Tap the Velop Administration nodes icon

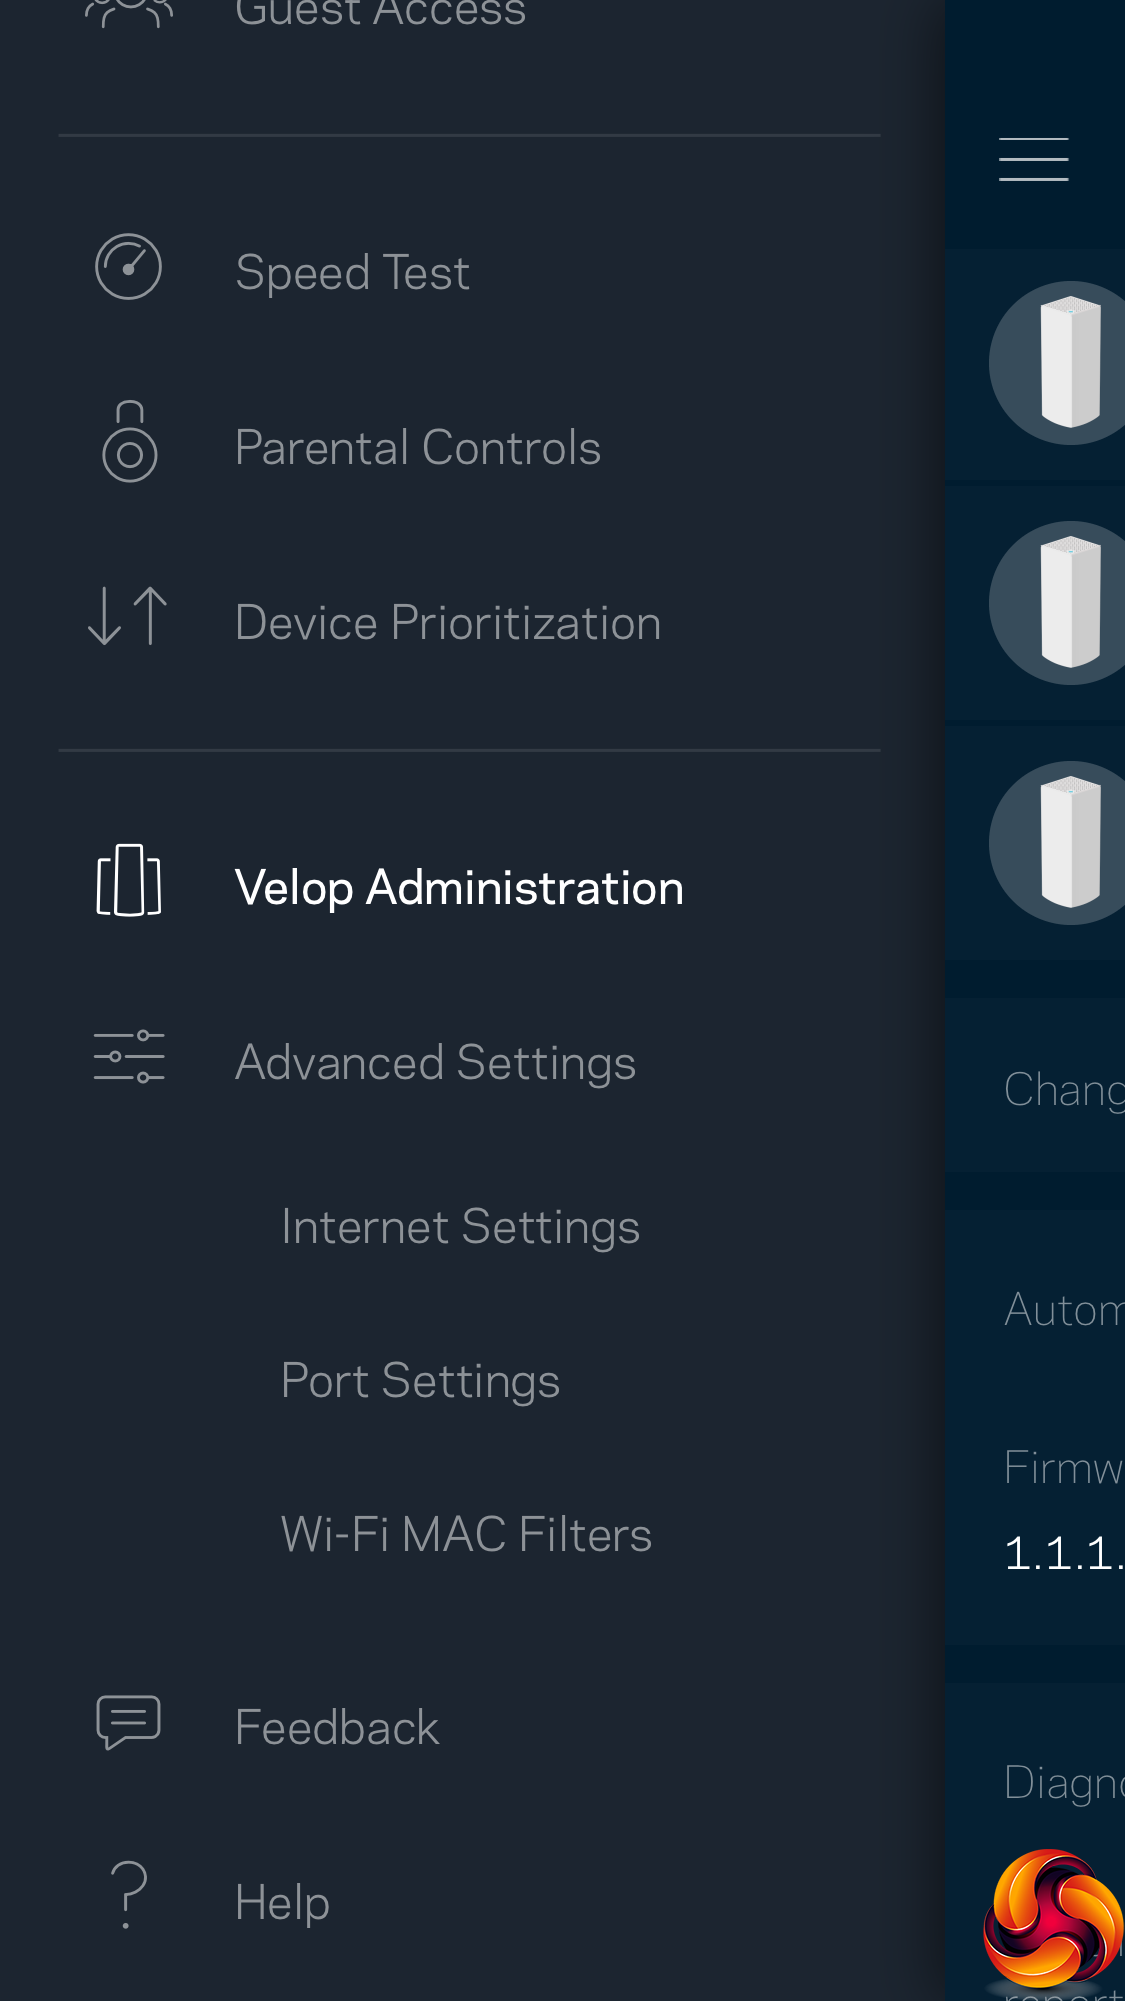128,880
